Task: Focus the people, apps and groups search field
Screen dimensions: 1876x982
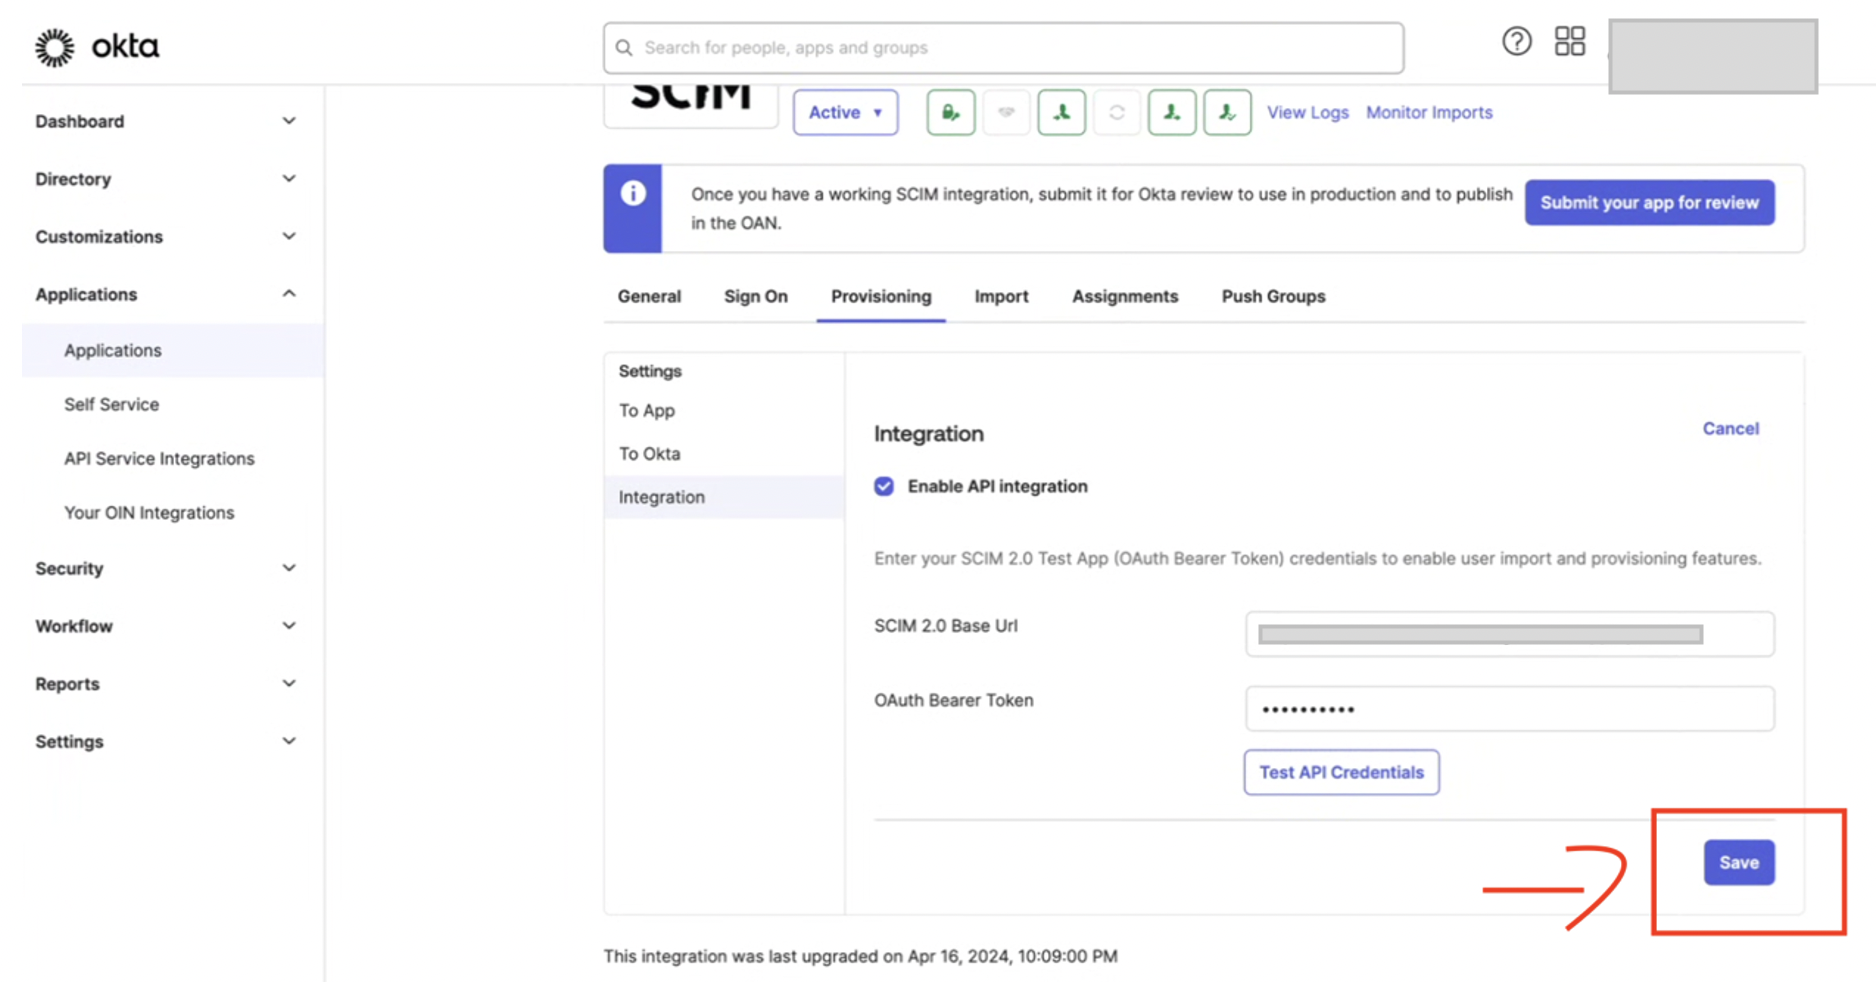Action: pyautogui.click(x=1003, y=48)
